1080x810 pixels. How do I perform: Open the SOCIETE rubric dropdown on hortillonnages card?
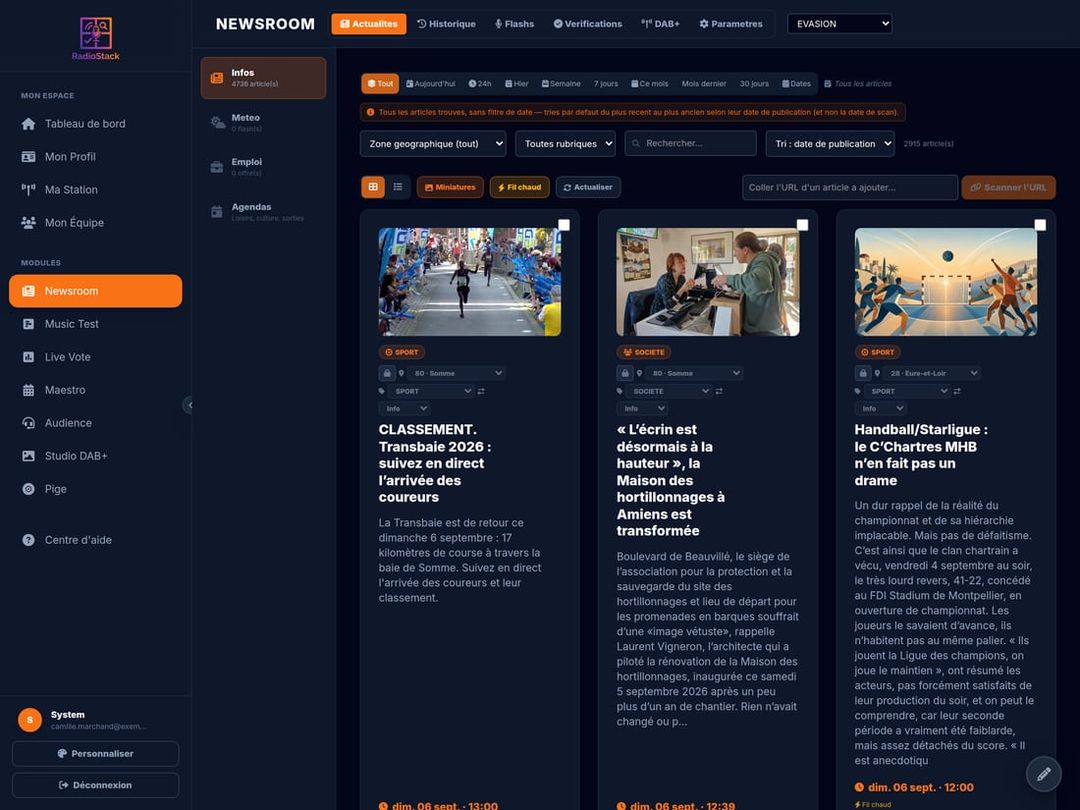[669, 391]
